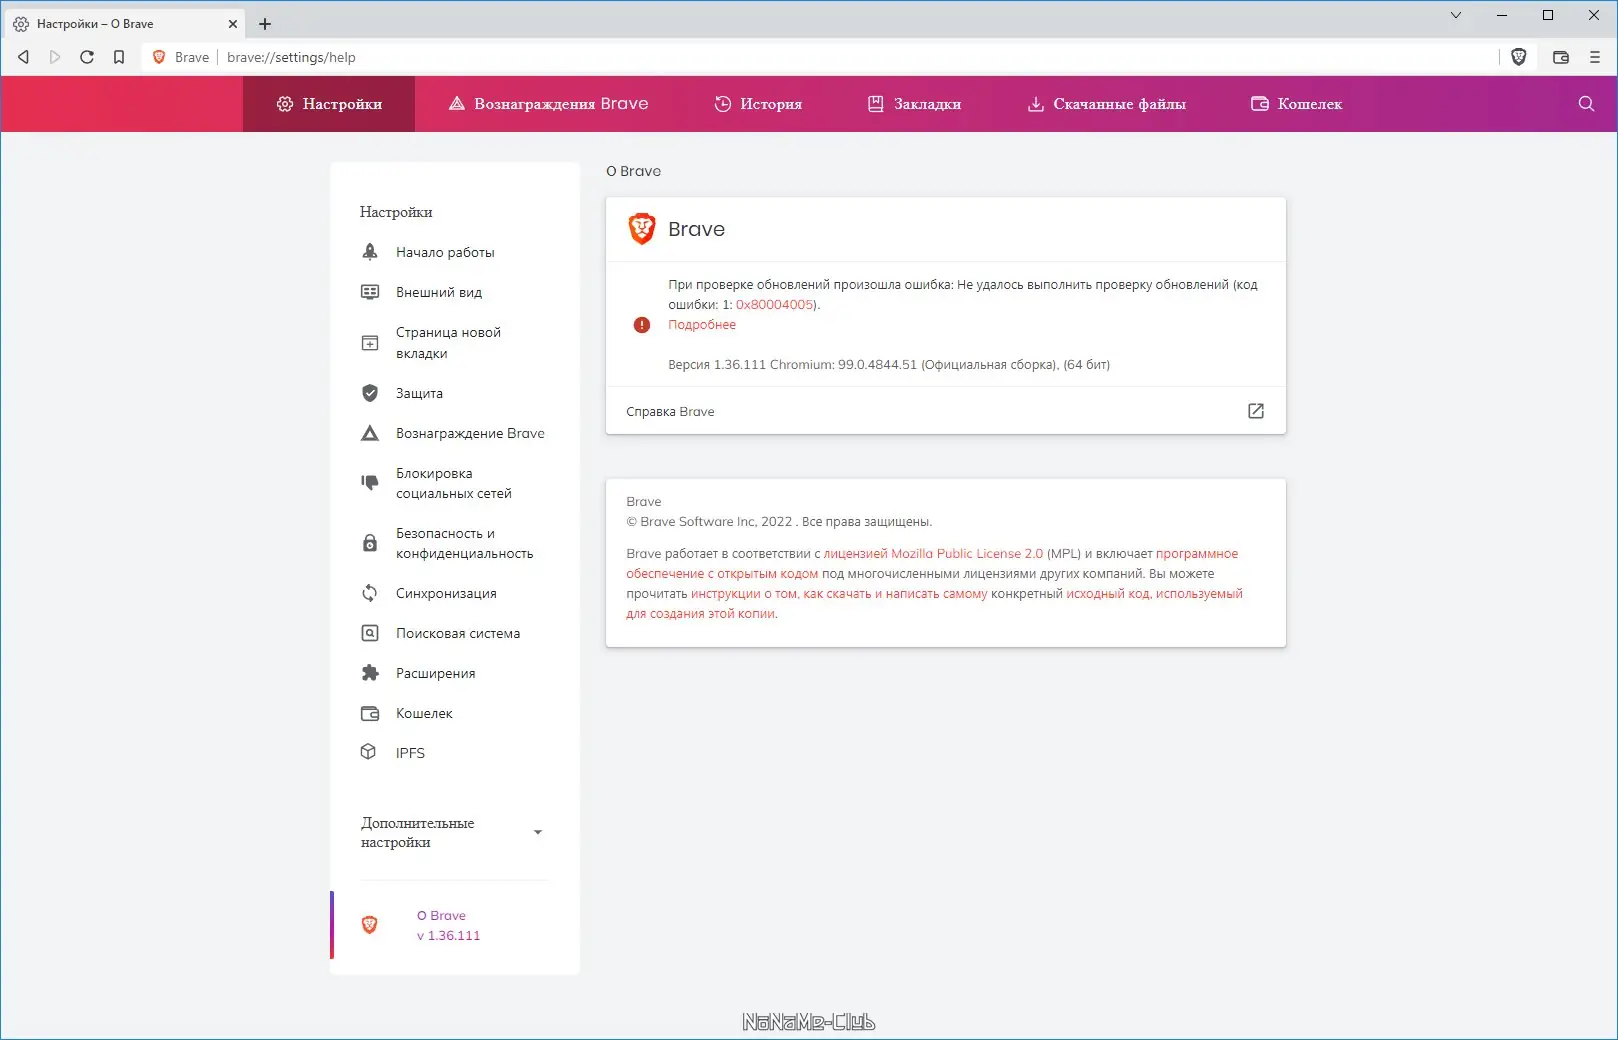Viewport: 1618px width, 1040px height.
Task: Click the О Brave page heading
Action: pyautogui.click(x=634, y=171)
